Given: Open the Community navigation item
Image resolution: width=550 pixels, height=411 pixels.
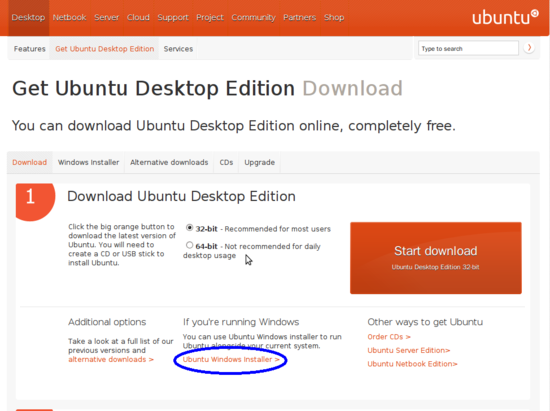Looking at the screenshot, I should point(253,18).
